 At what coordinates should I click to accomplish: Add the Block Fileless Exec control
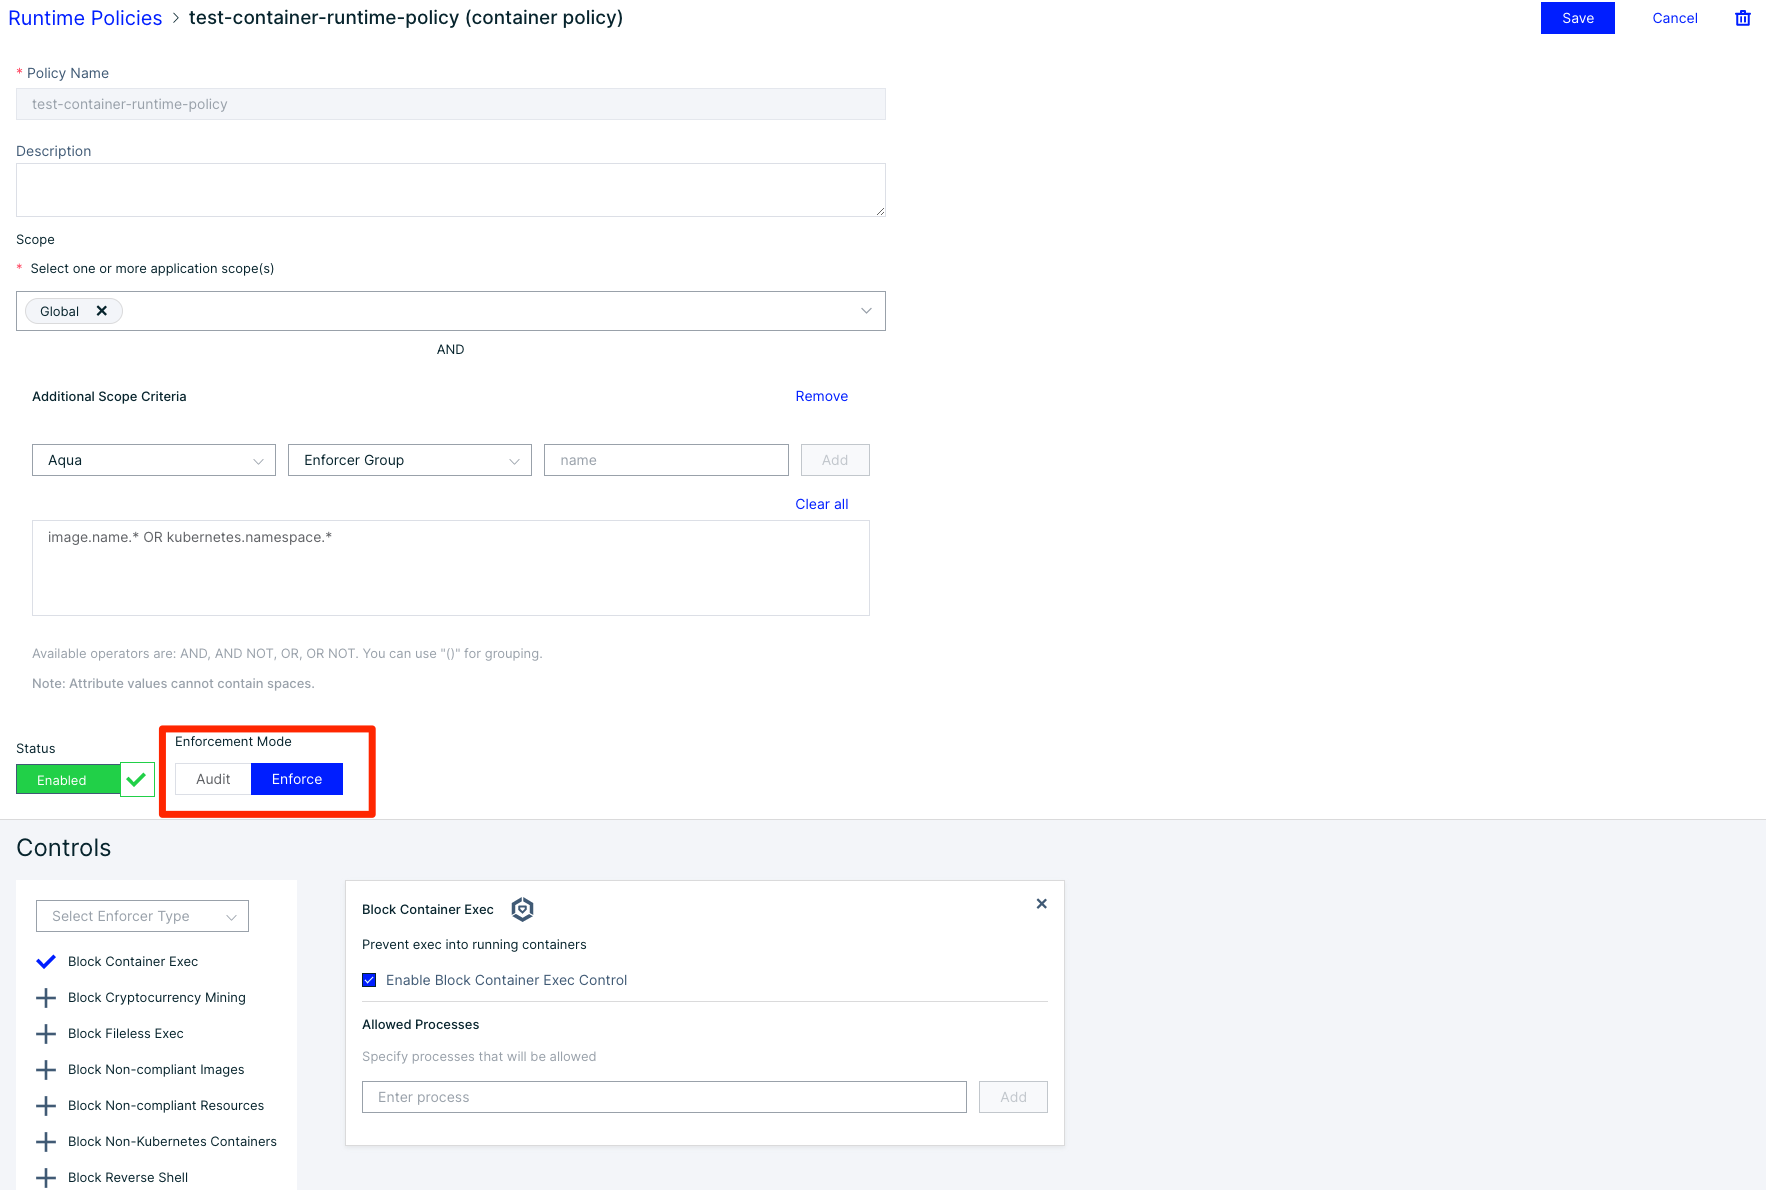pos(45,1033)
